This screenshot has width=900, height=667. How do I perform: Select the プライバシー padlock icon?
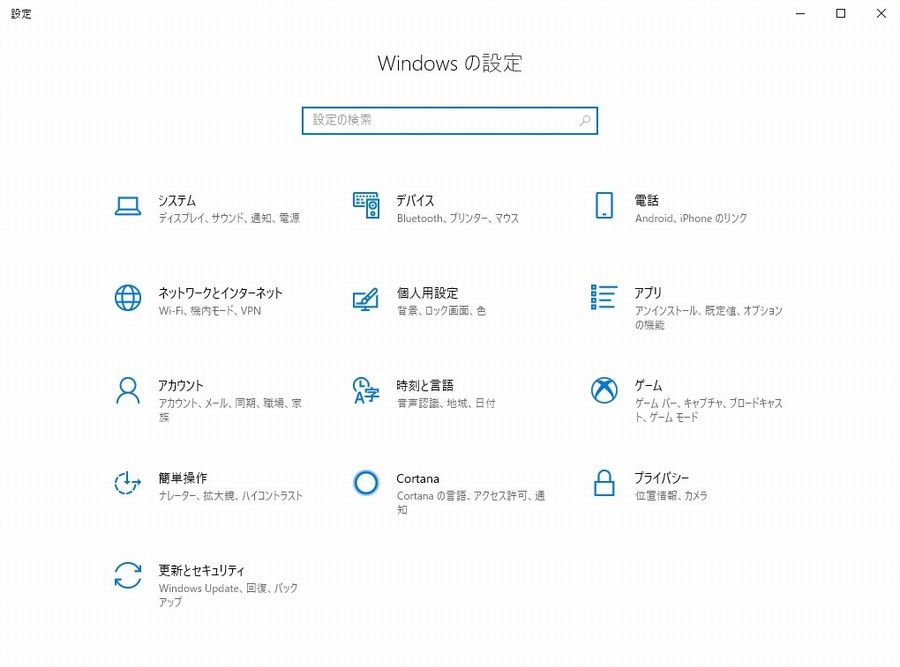[x=604, y=483]
